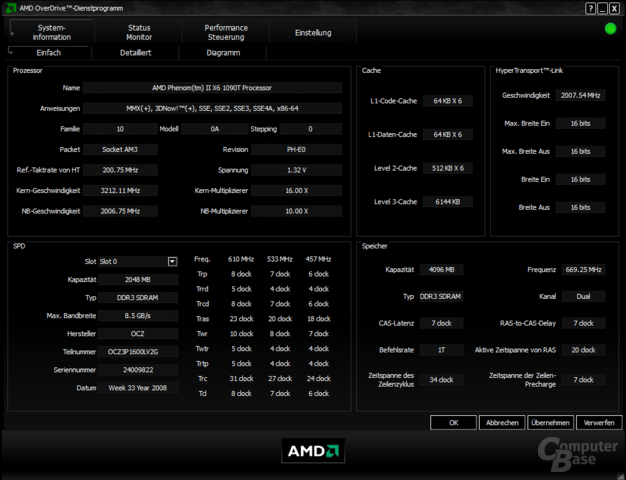Select the Frequenz value 669.25 MHz

coord(583,270)
